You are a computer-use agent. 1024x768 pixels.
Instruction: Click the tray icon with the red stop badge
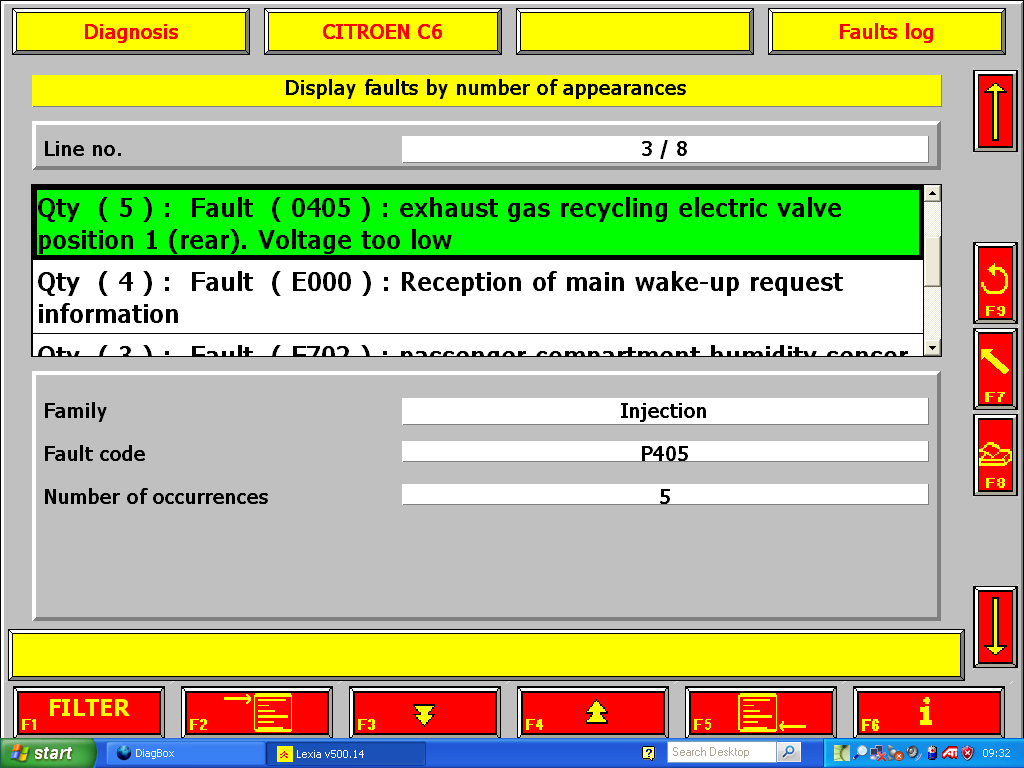895,753
